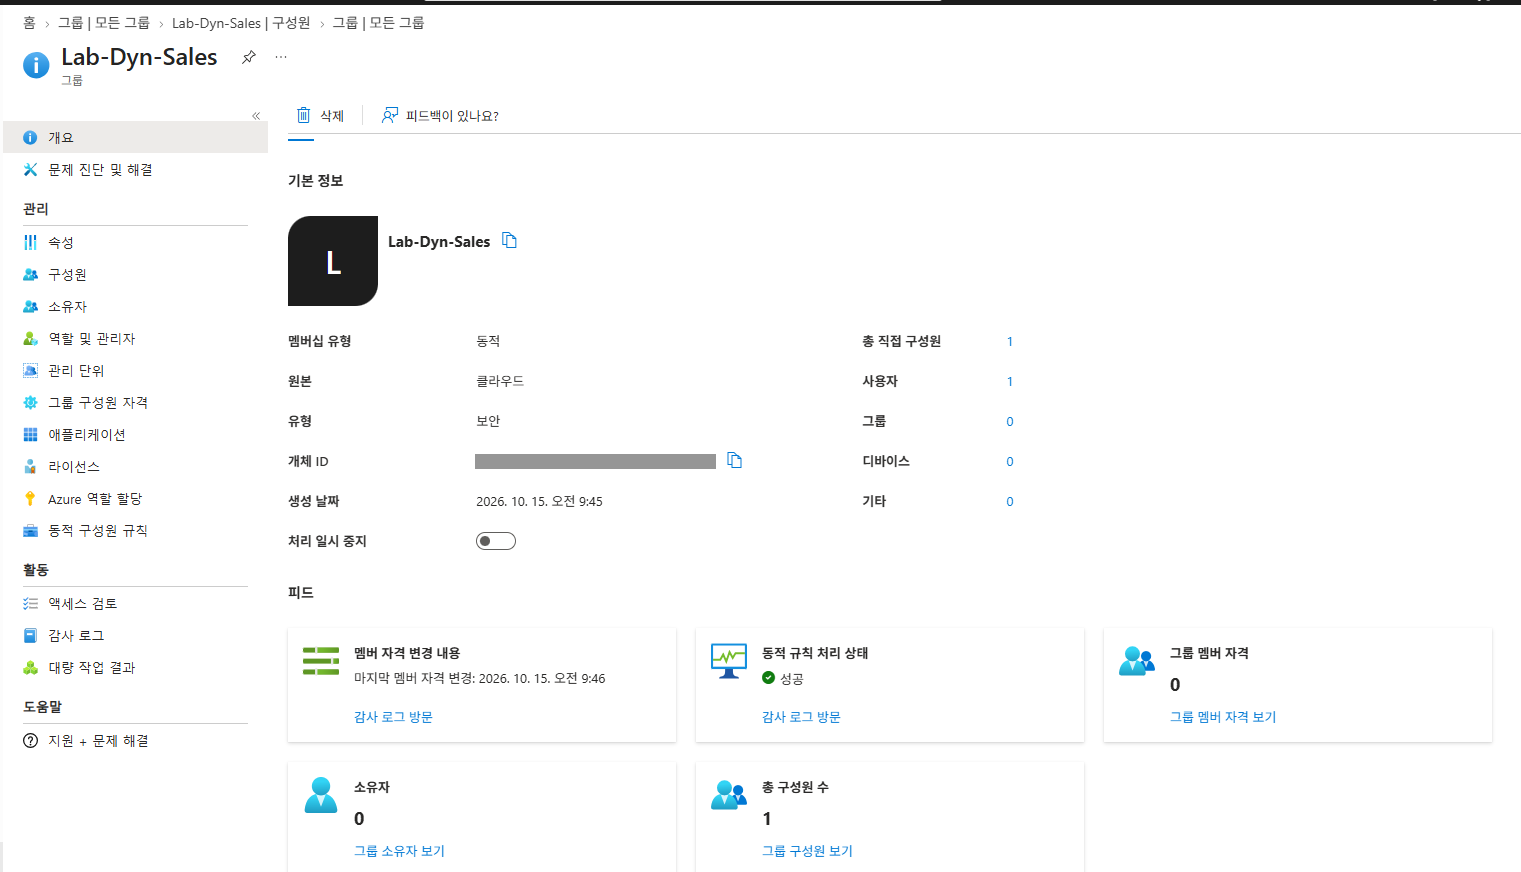The width and height of the screenshot is (1521, 872).
Task: Pin the Lab-Dyn-Sales group page
Action: point(249,57)
